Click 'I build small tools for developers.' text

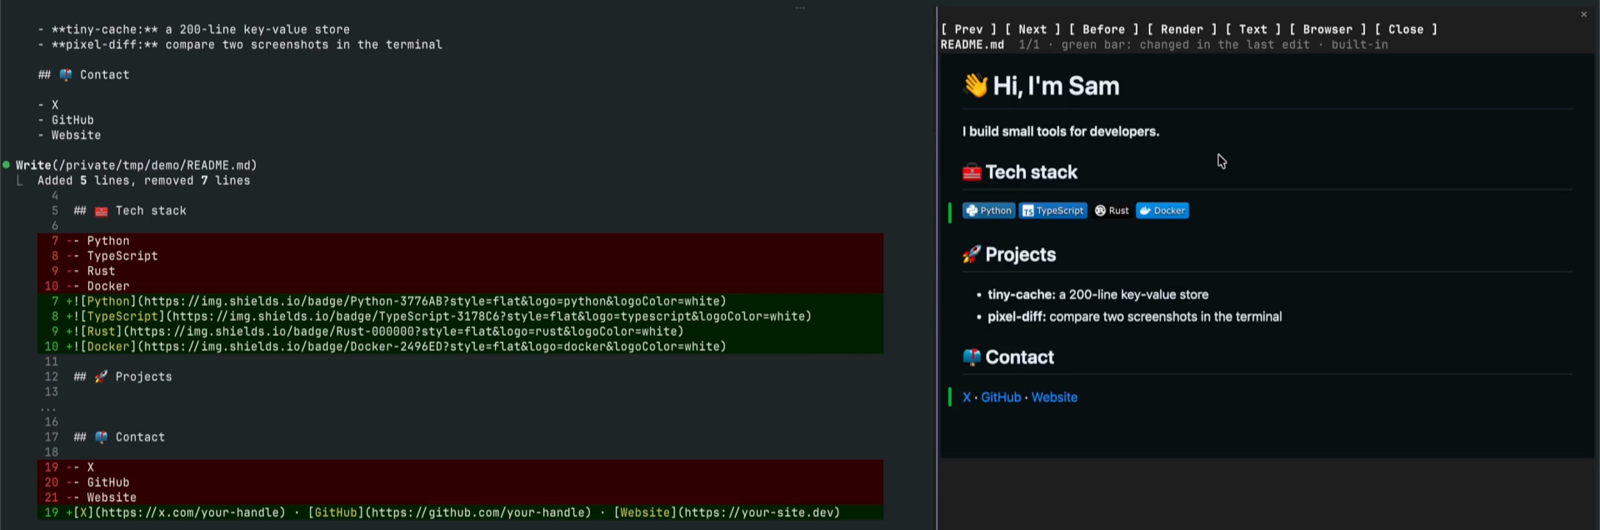point(1061,131)
